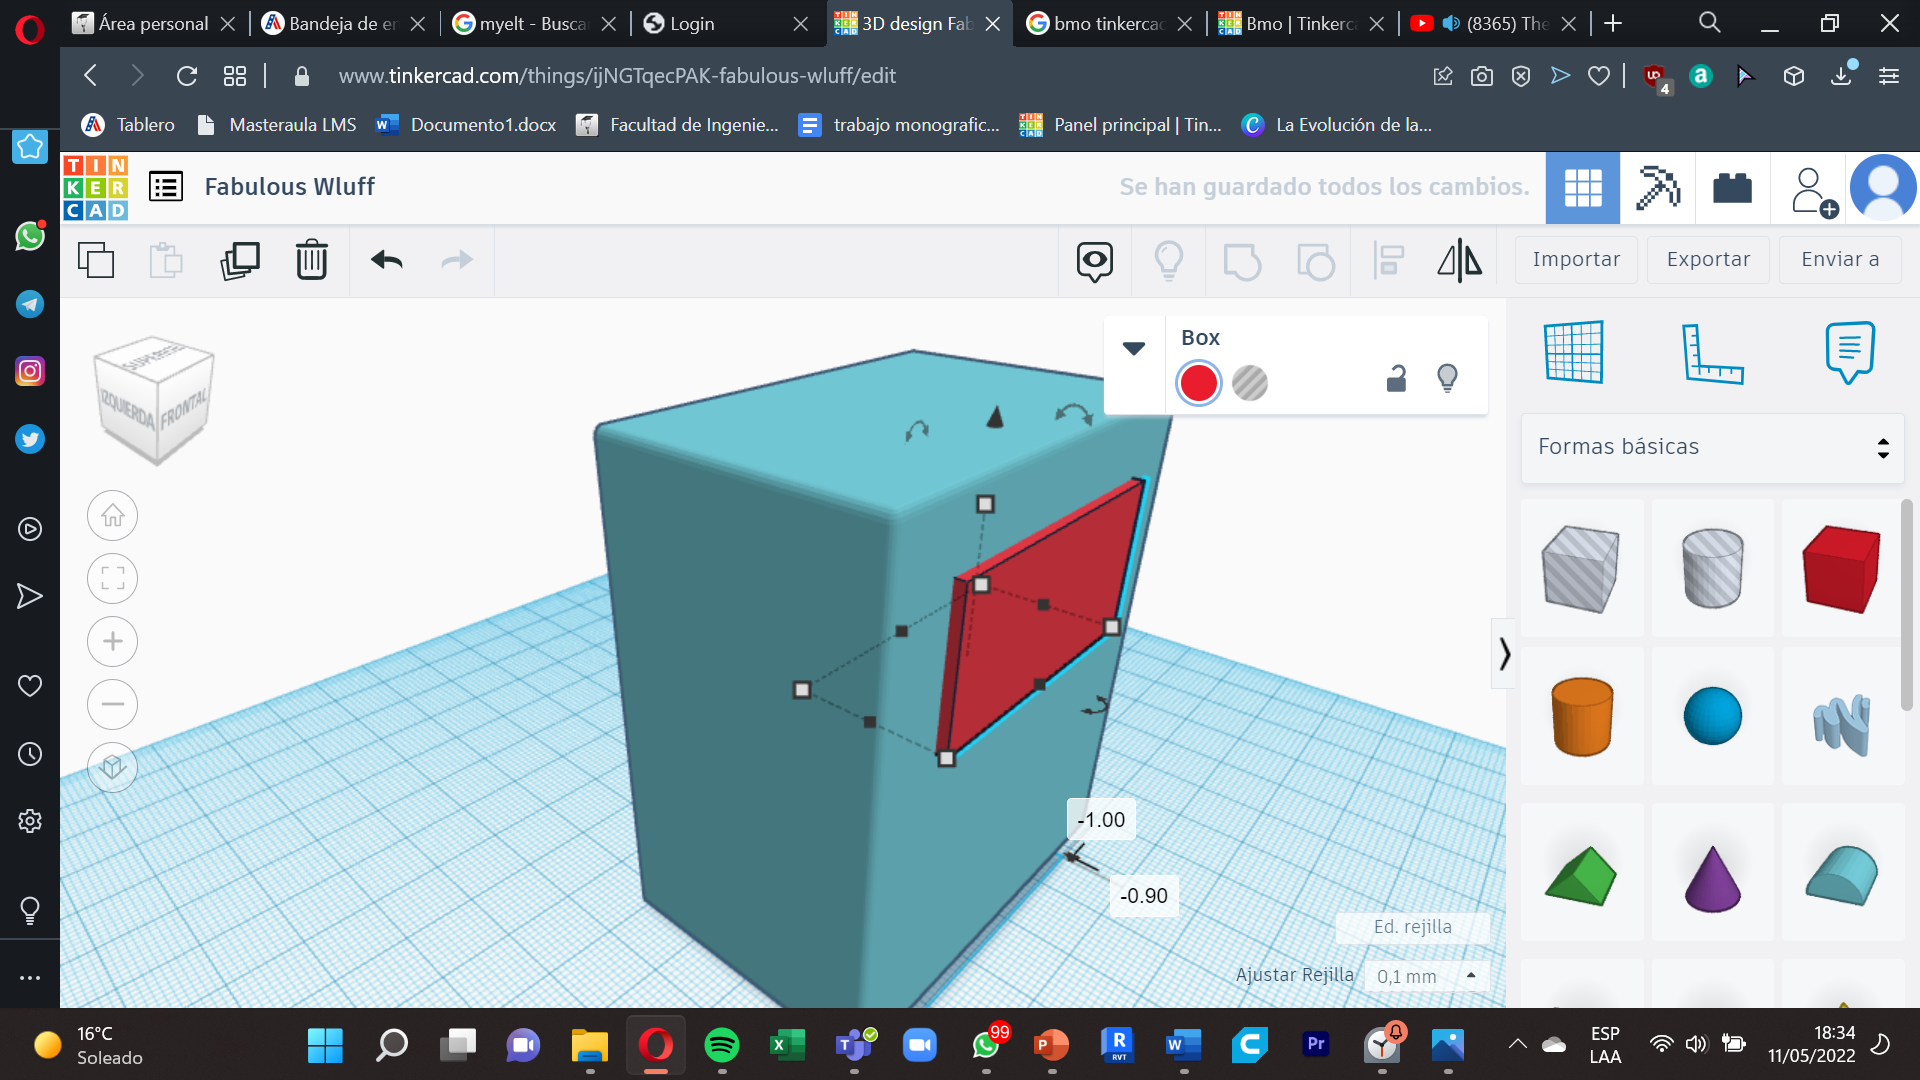Click Fit all in view button
This screenshot has width=1920, height=1080.
point(113,579)
